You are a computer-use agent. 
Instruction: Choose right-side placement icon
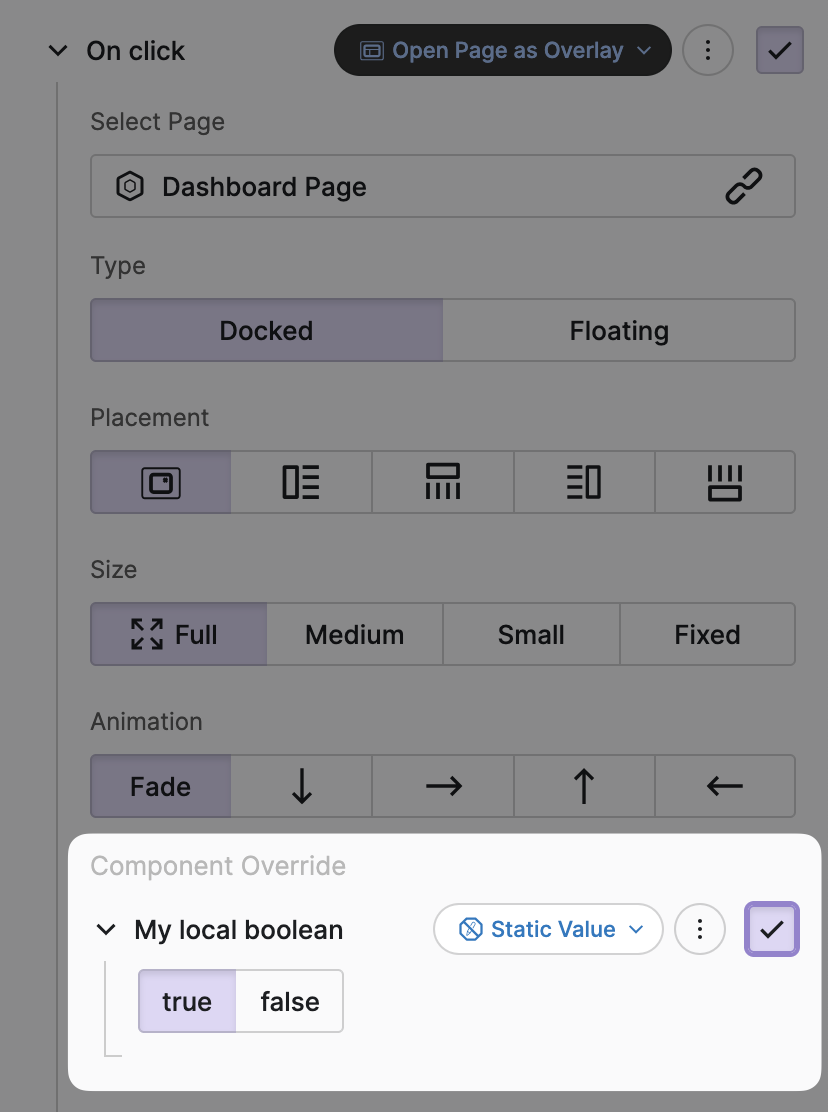tap(584, 483)
